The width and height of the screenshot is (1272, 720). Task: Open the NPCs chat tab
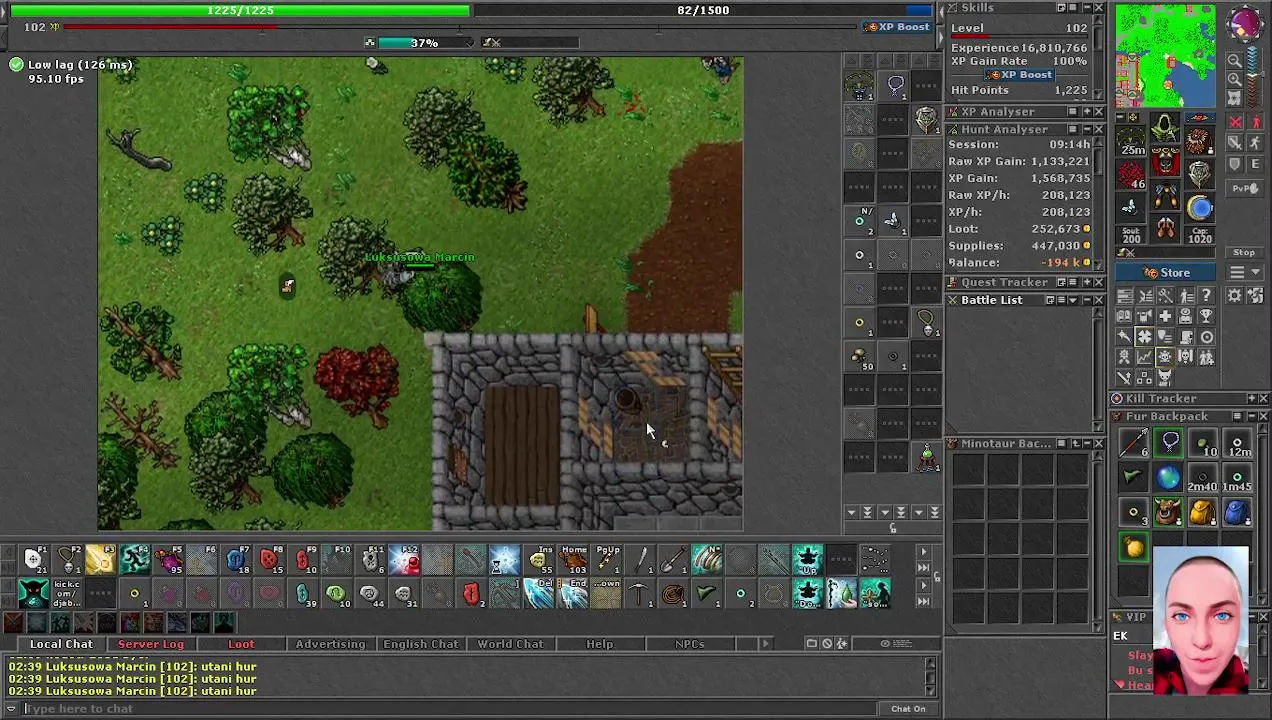pyautogui.click(x=689, y=644)
